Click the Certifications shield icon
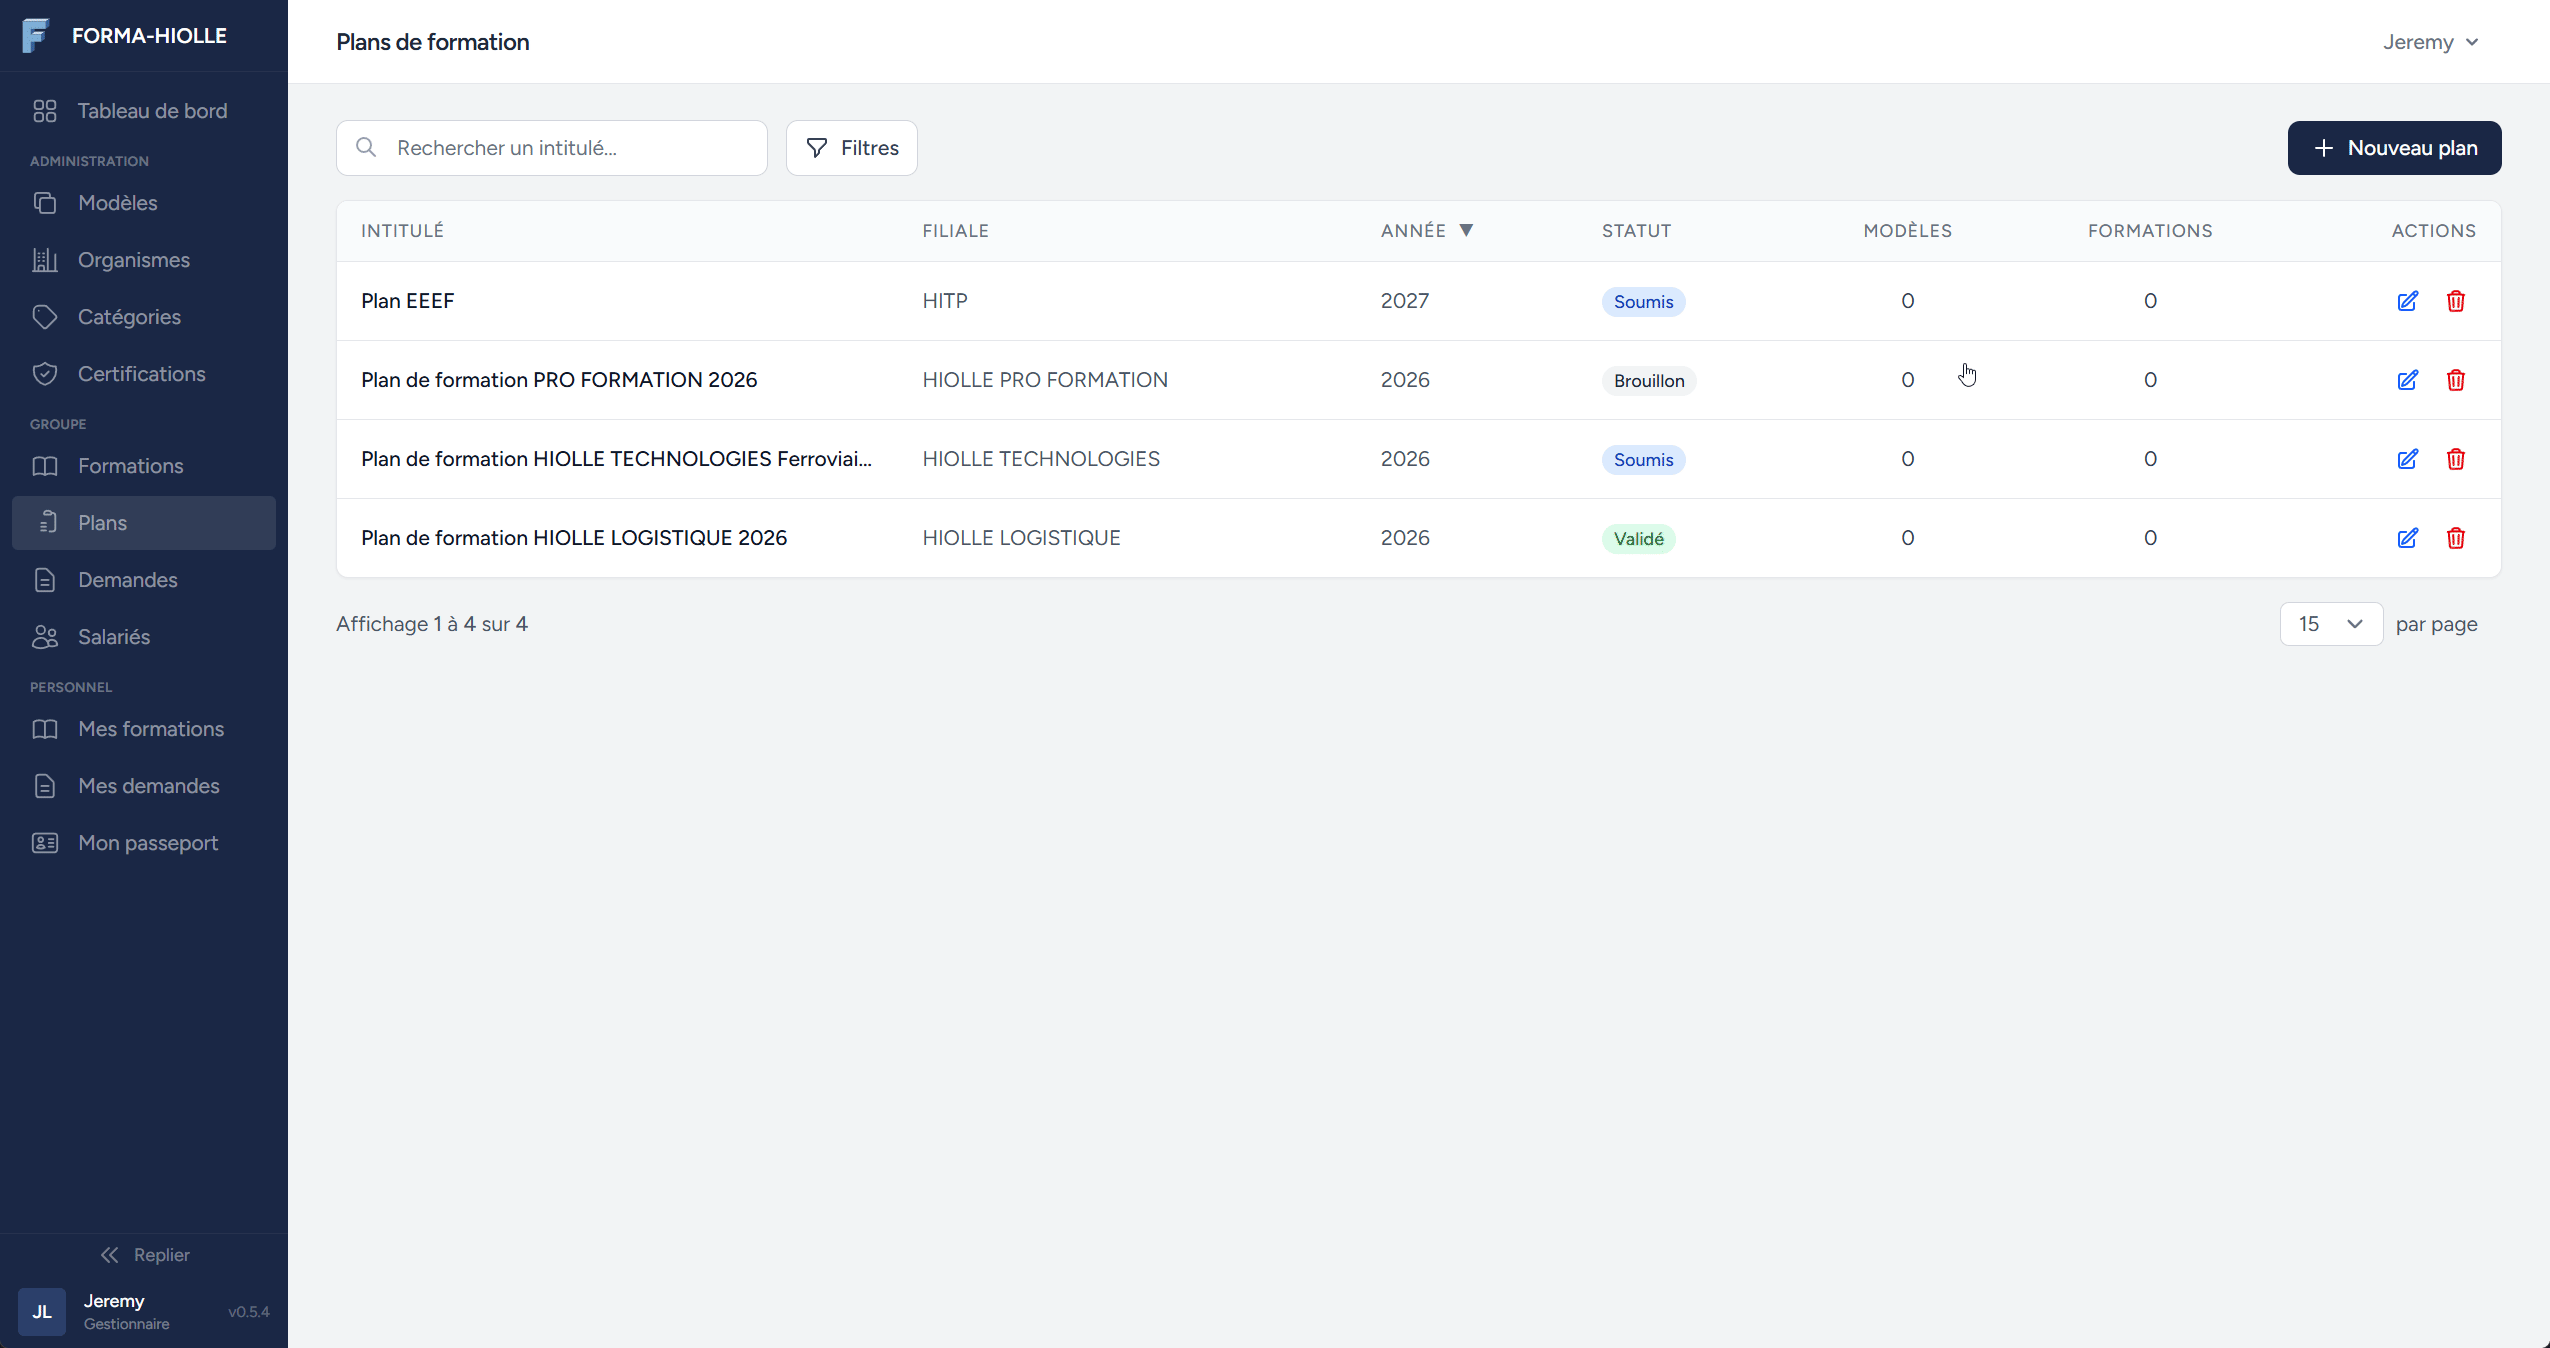This screenshot has height=1348, width=2550. (45, 374)
